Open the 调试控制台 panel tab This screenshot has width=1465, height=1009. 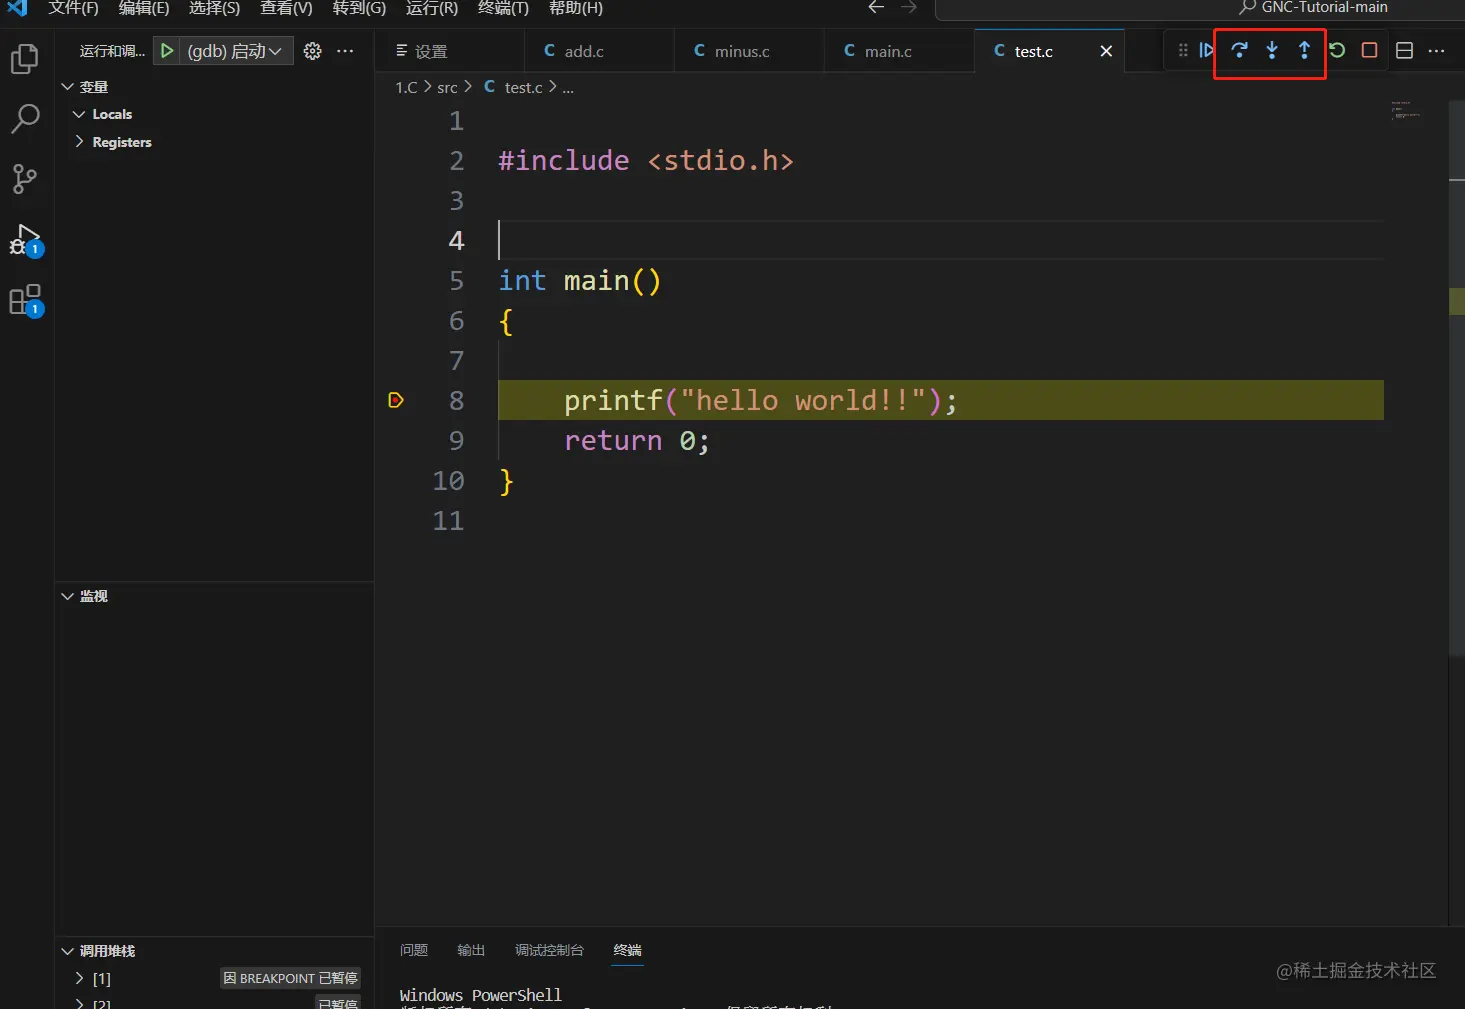click(x=549, y=950)
